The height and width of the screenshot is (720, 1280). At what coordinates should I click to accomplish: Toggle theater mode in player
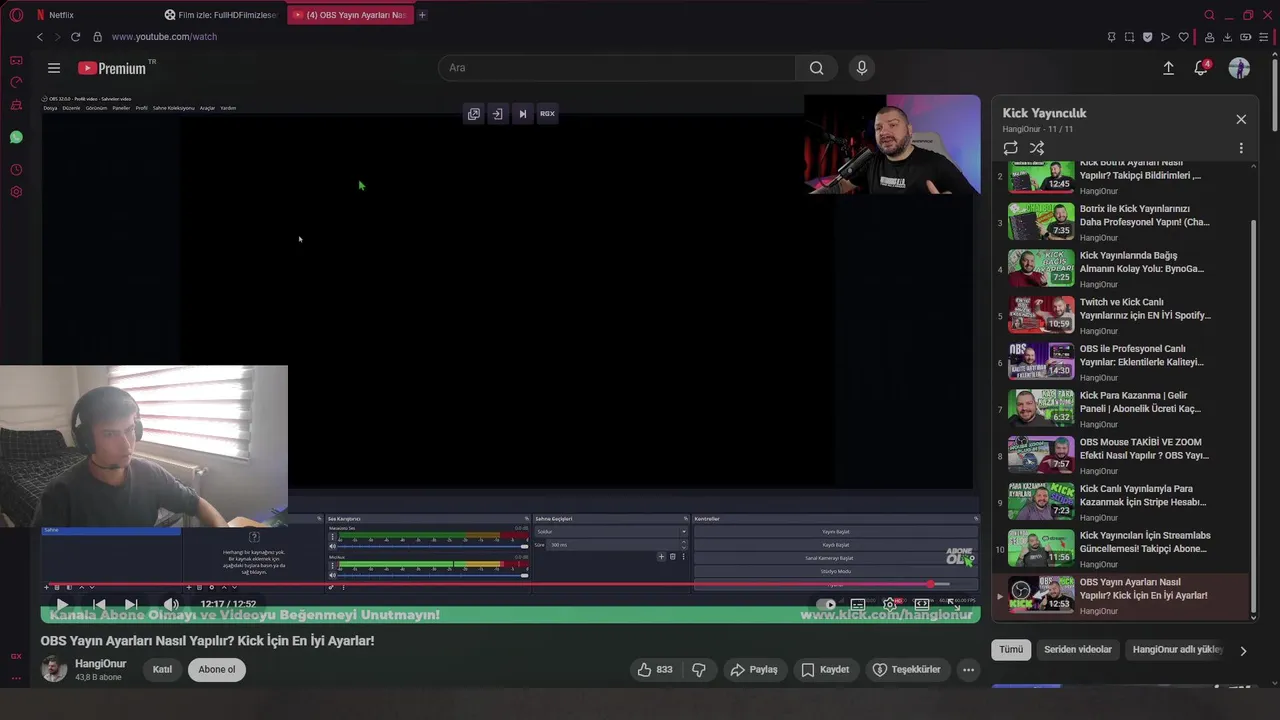click(x=922, y=604)
